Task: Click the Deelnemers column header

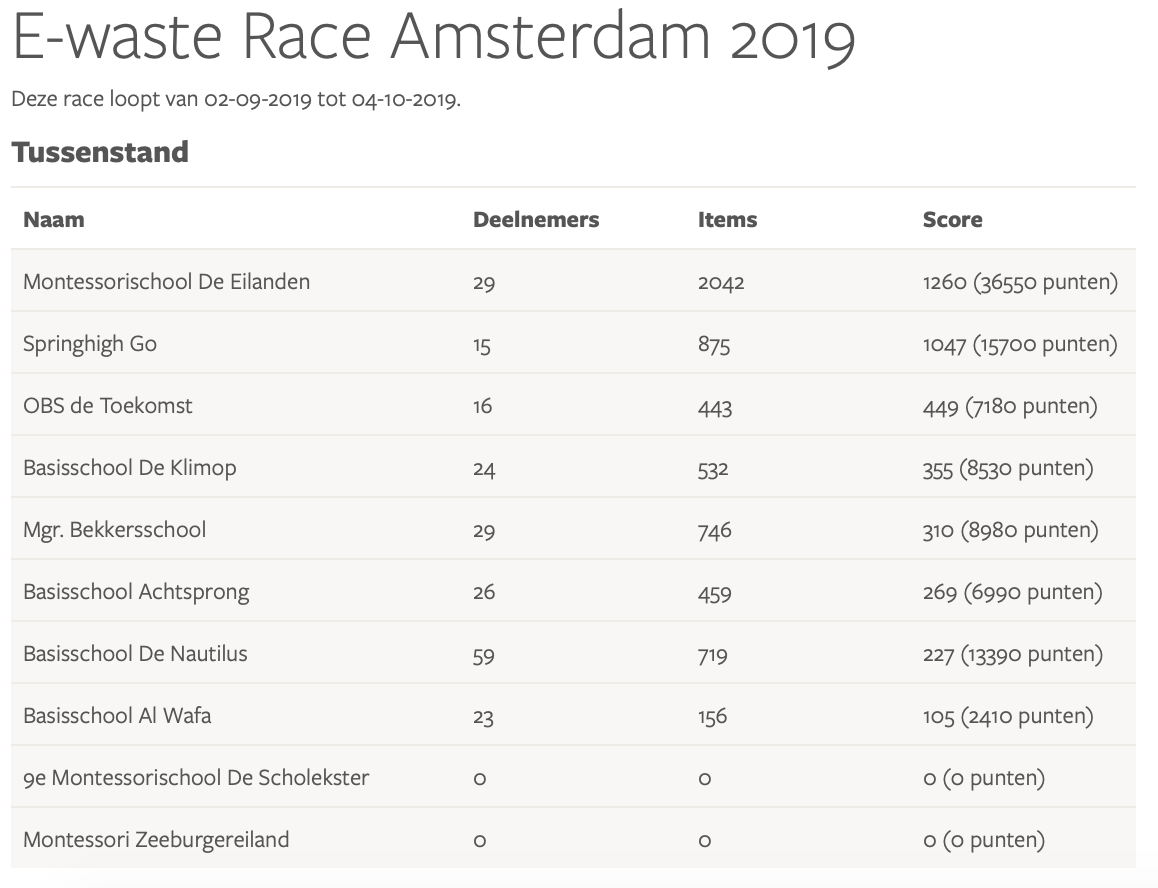Action: coord(535,220)
